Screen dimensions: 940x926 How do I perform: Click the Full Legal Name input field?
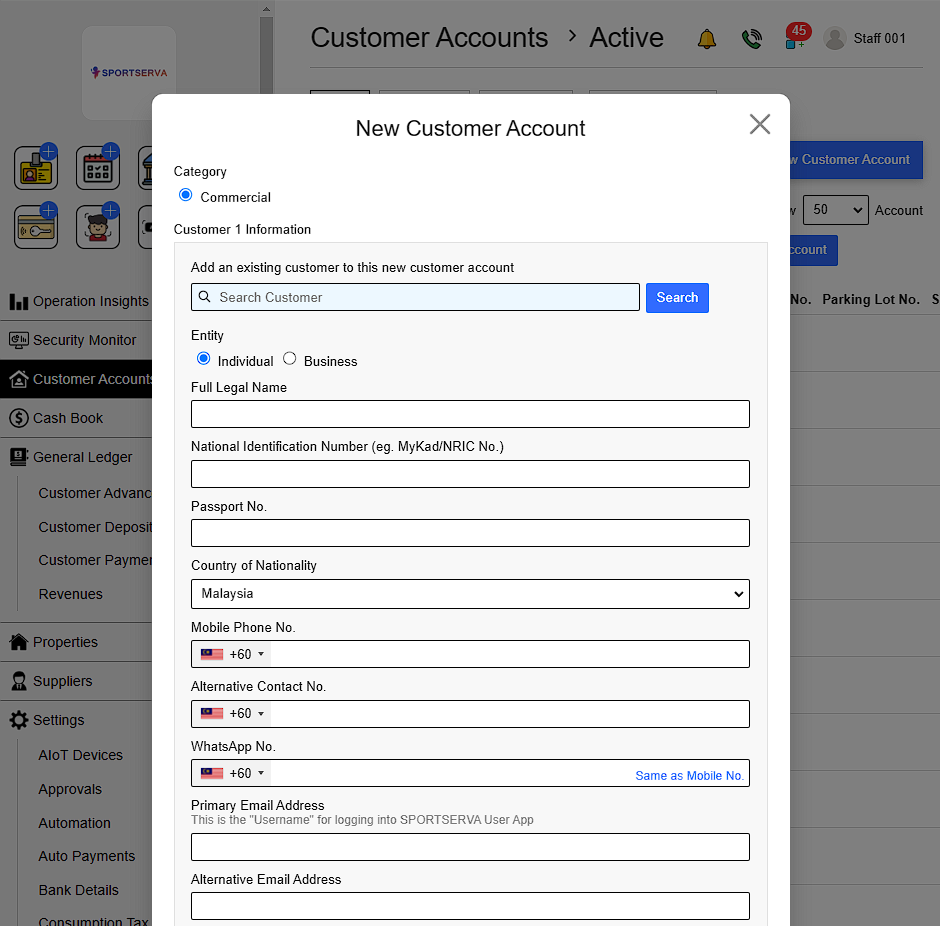(470, 414)
